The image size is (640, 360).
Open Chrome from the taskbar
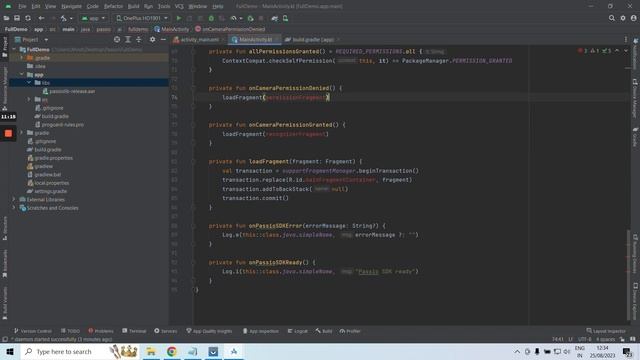pyautogui.click(x=172, y=351)
